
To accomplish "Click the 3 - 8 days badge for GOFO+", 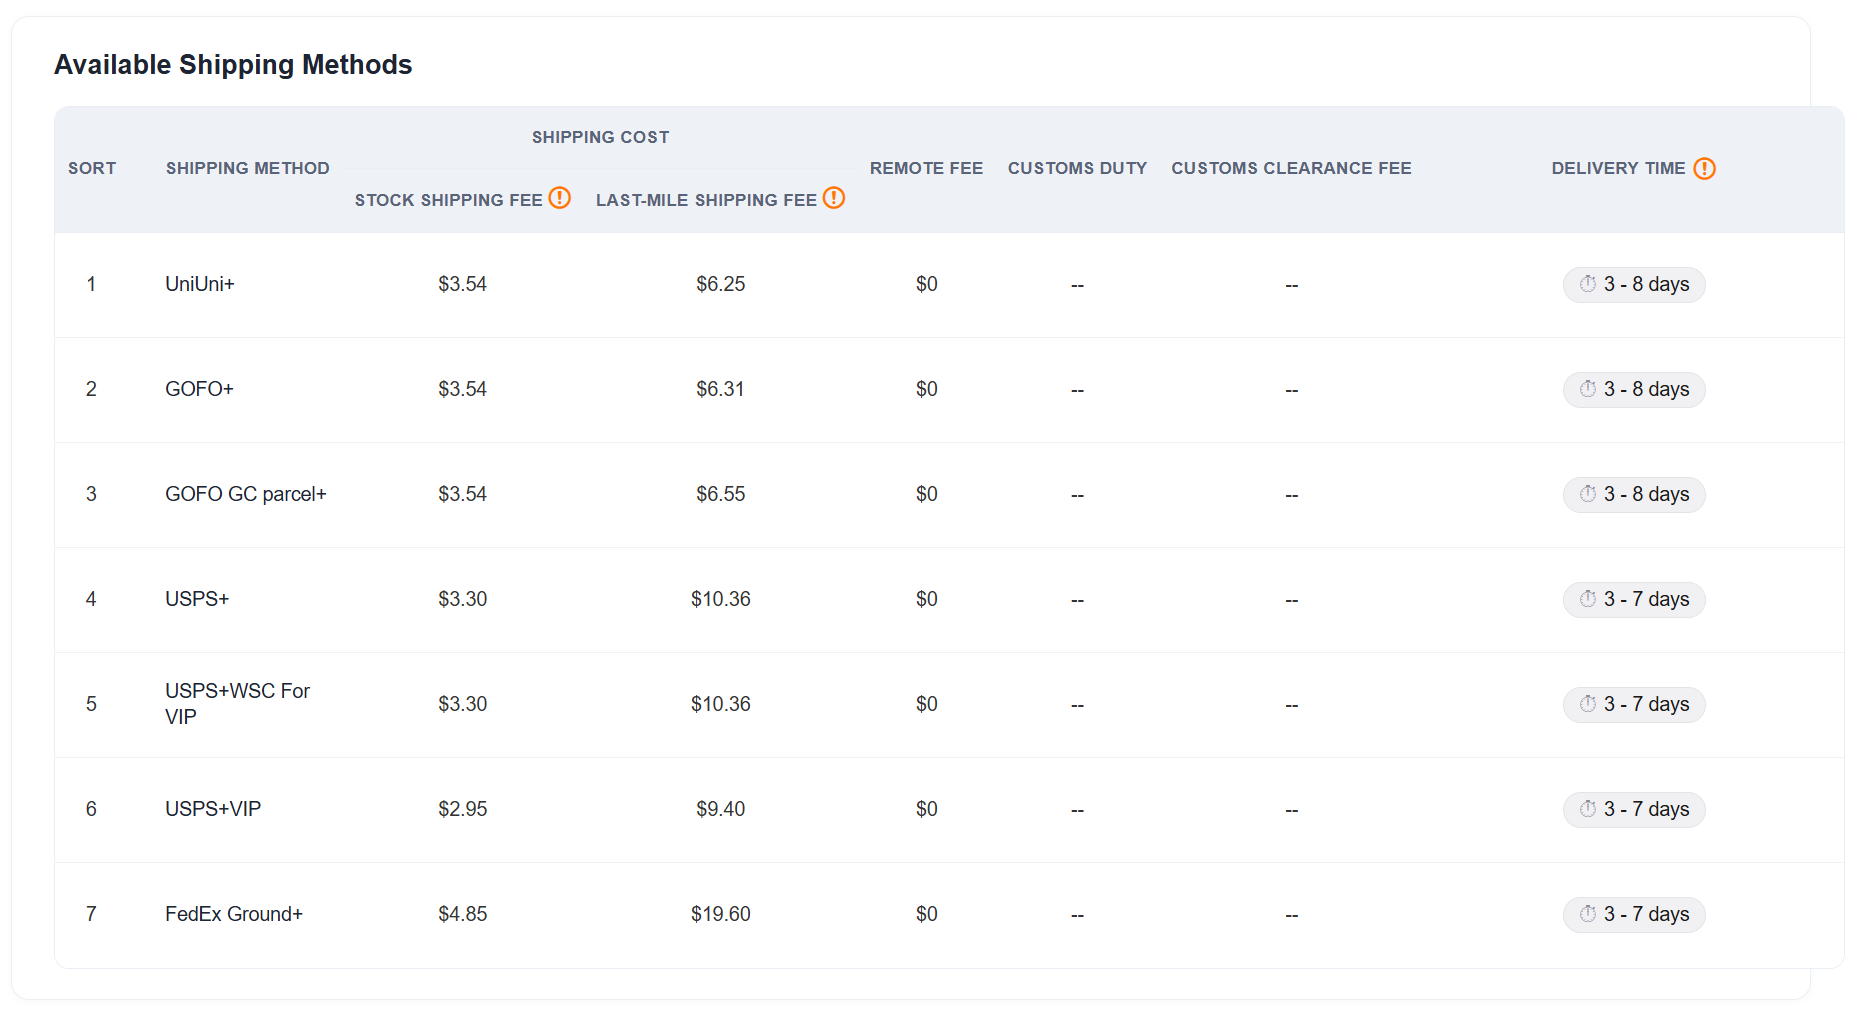I will [x=1634, y=389].
